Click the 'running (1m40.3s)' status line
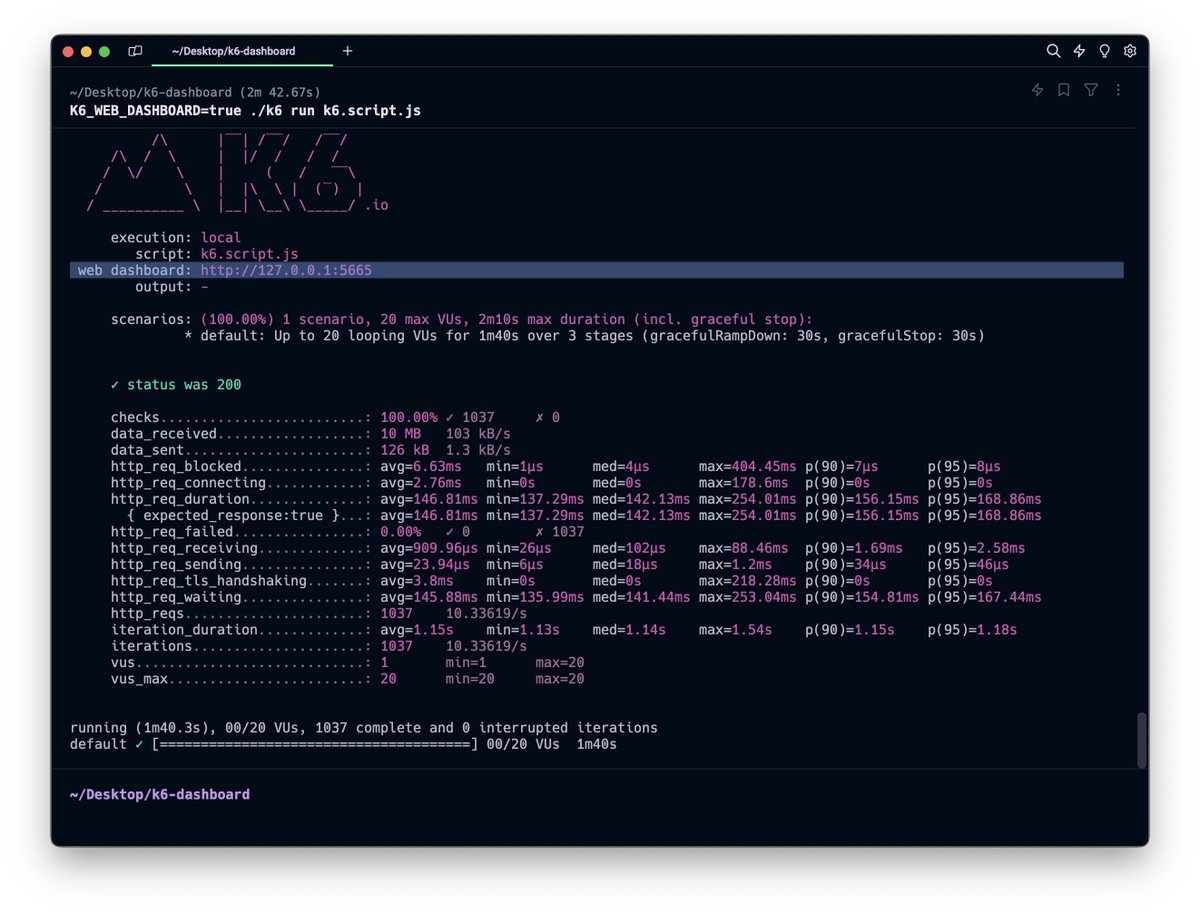 (x=364, y=728)
